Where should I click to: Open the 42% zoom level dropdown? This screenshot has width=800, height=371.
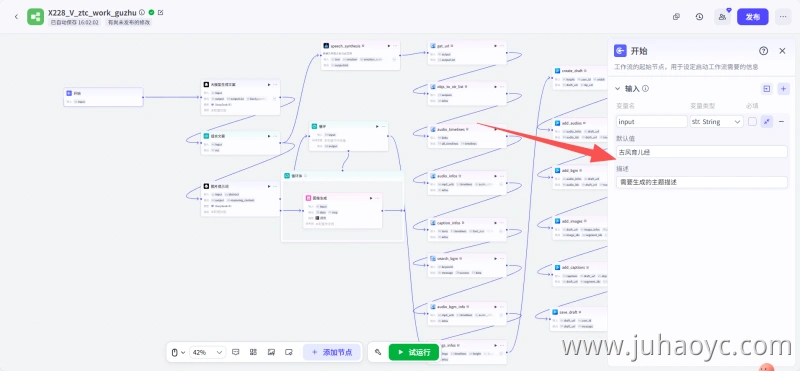207,352
